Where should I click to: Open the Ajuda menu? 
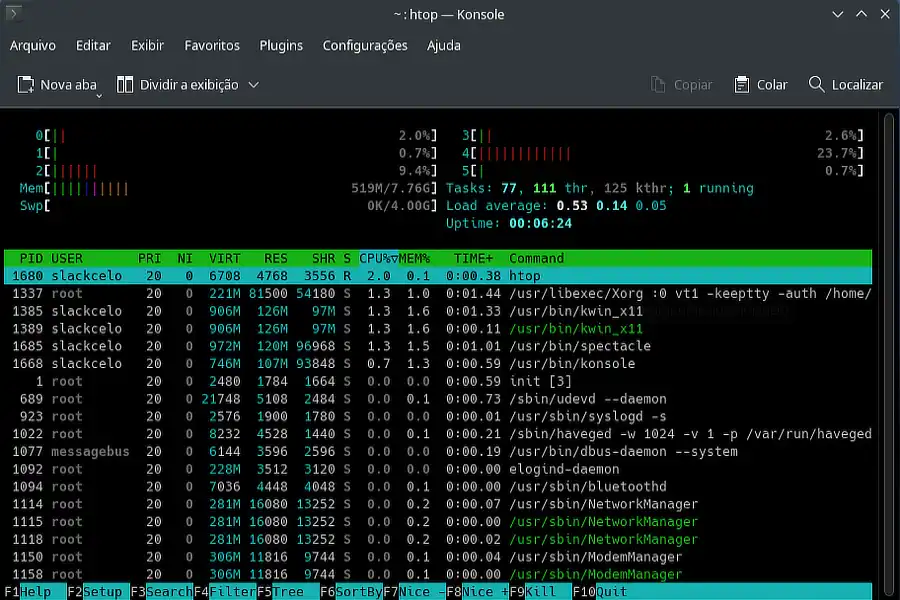pos(444,45)
